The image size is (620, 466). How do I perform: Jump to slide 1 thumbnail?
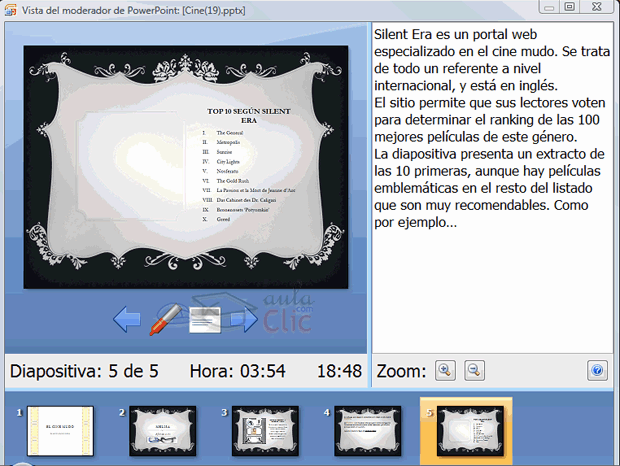coord(60,431)
